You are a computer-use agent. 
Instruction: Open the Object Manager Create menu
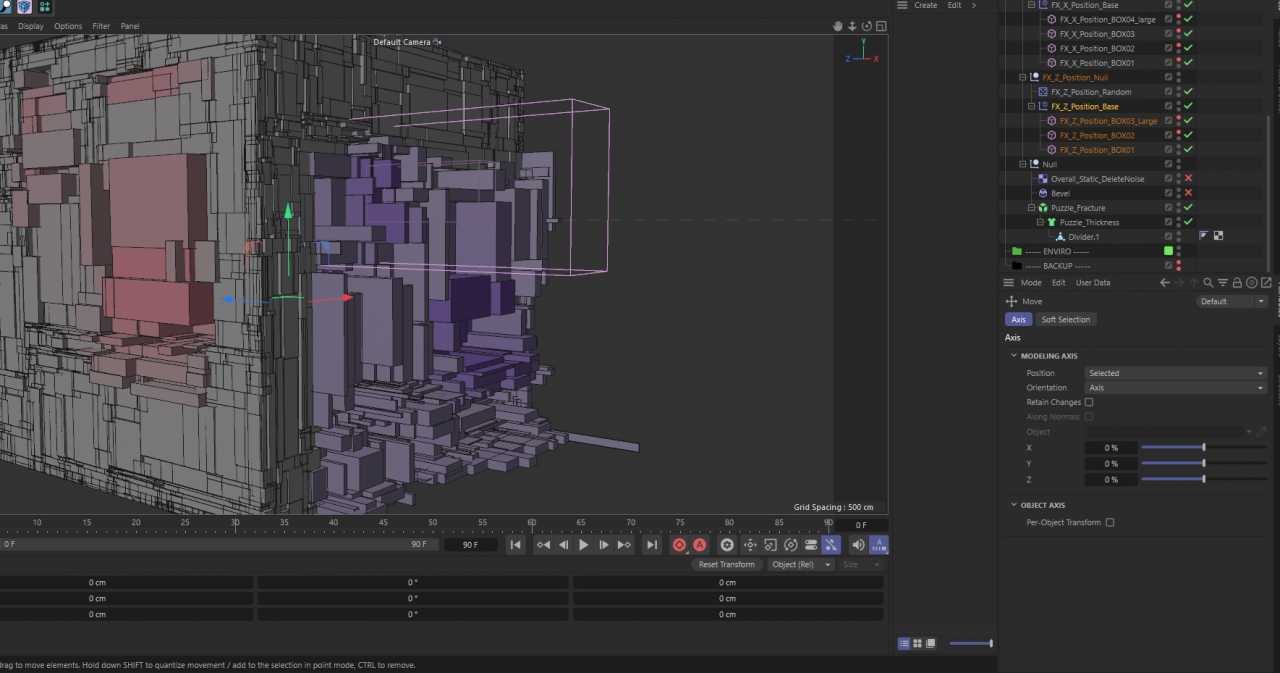tap(926, 5)
